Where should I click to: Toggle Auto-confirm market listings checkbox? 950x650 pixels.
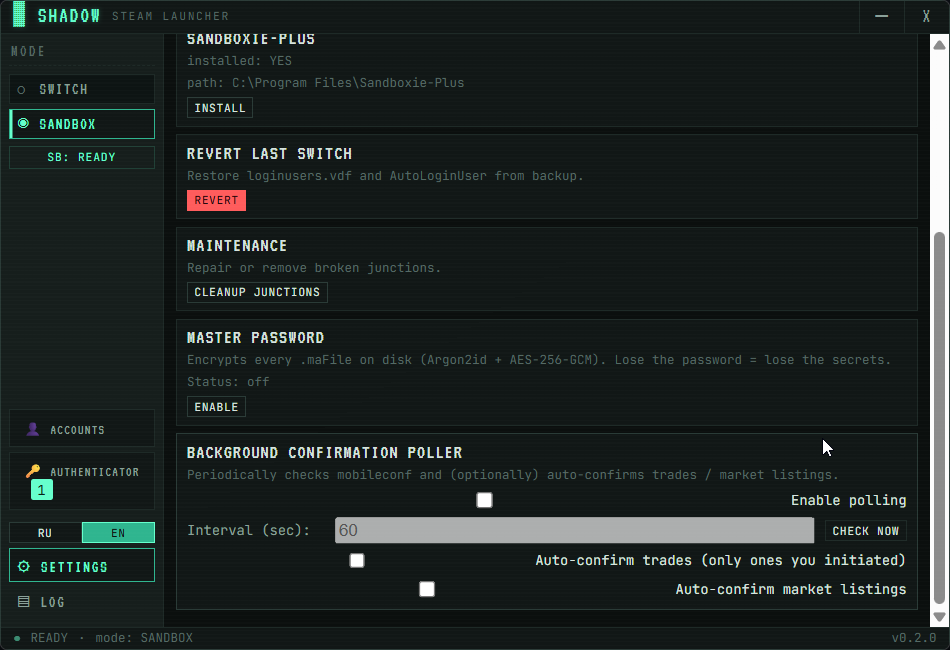[427, 589]
